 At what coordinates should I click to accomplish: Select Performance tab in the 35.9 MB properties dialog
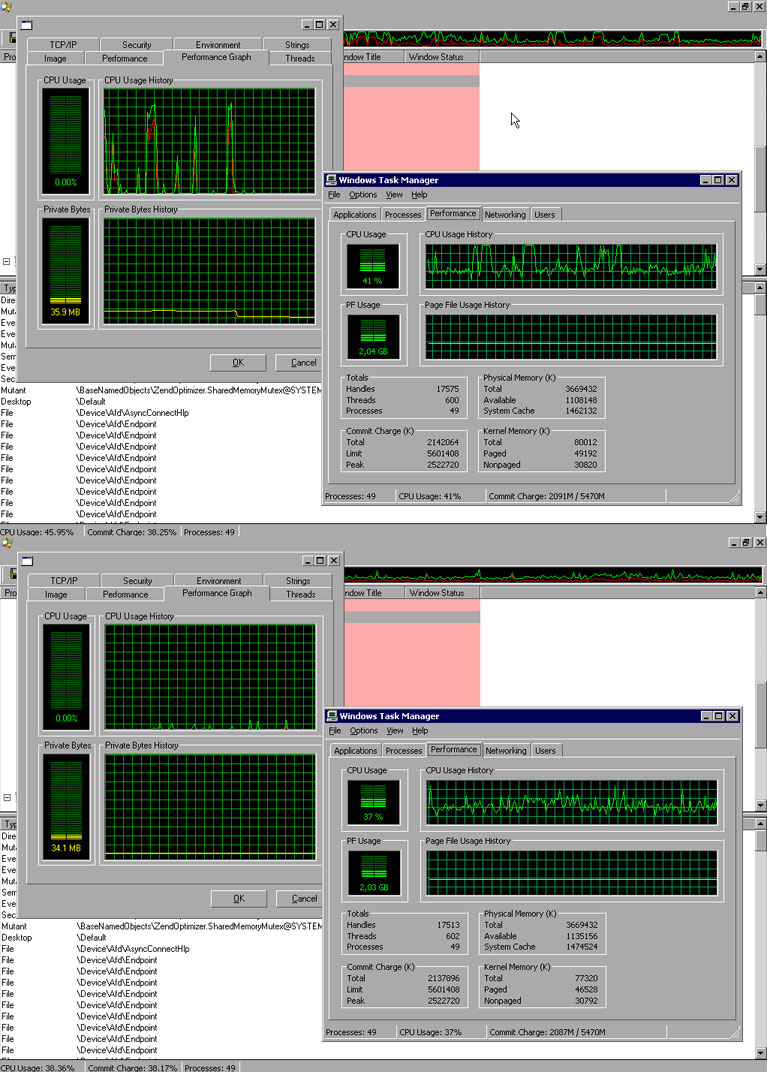point(124,59)
